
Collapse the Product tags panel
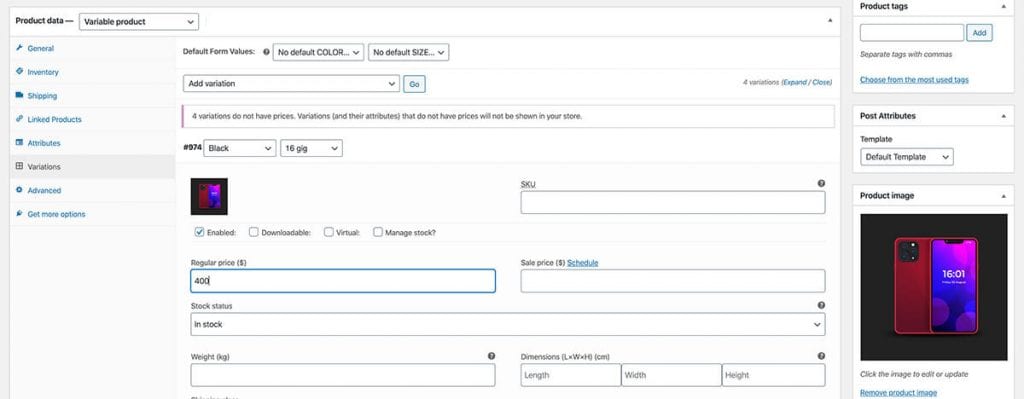coord(1004,6)
